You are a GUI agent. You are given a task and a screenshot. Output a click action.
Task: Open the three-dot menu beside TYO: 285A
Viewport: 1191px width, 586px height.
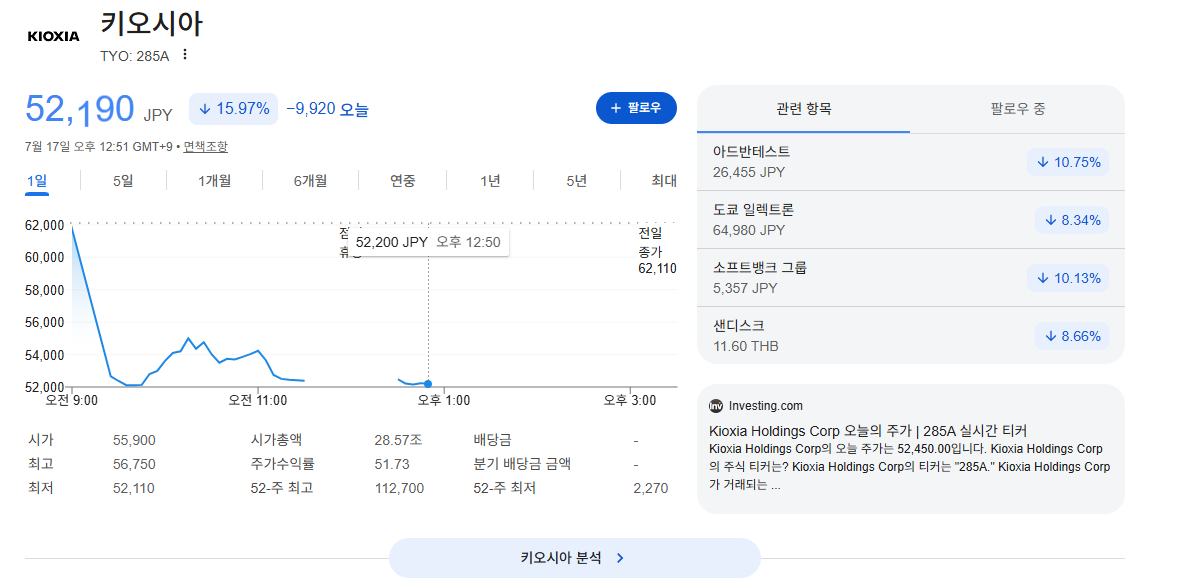[x=185, y=55]
